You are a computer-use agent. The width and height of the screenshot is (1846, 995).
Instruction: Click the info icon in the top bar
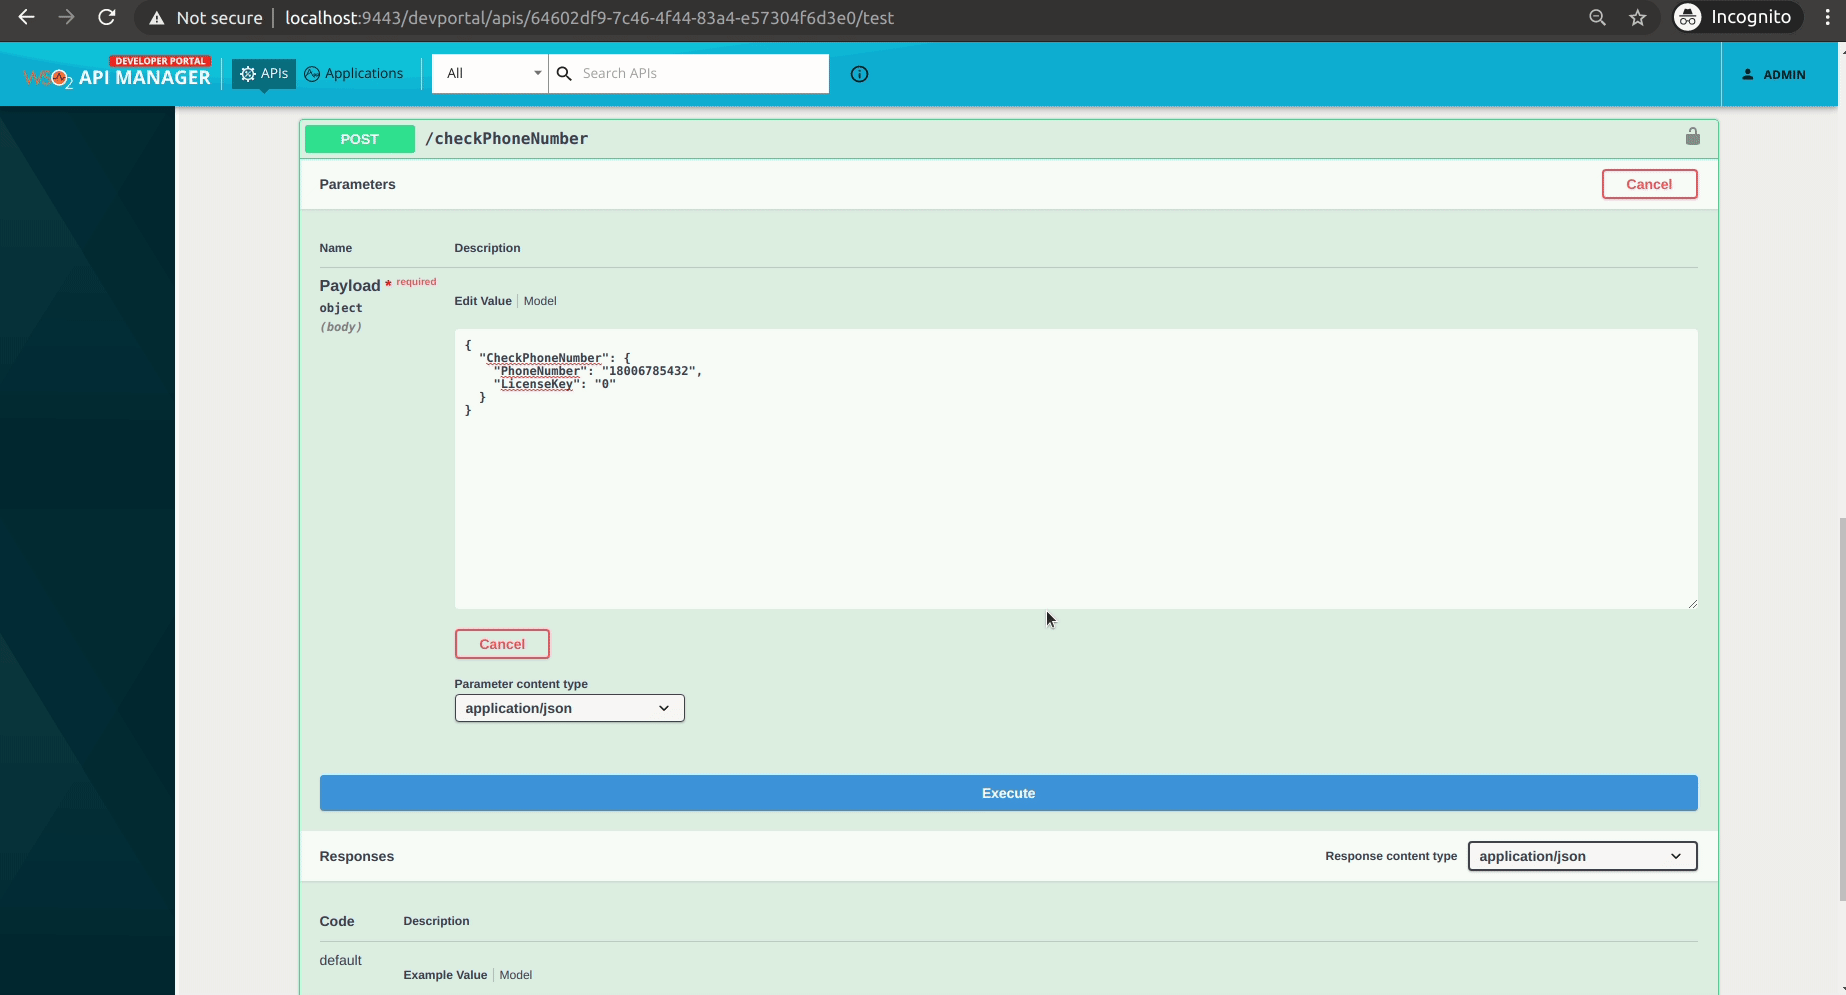[858, 74]
